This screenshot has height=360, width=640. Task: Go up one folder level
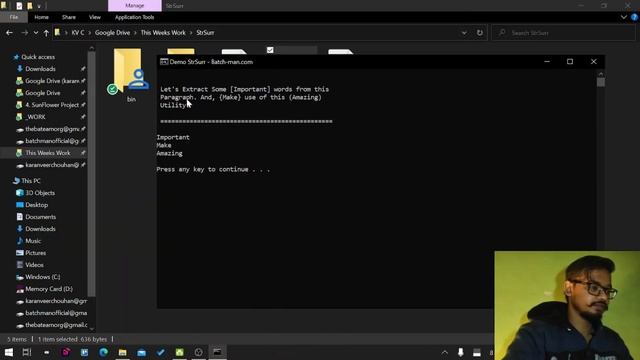[x=46, y=33]
